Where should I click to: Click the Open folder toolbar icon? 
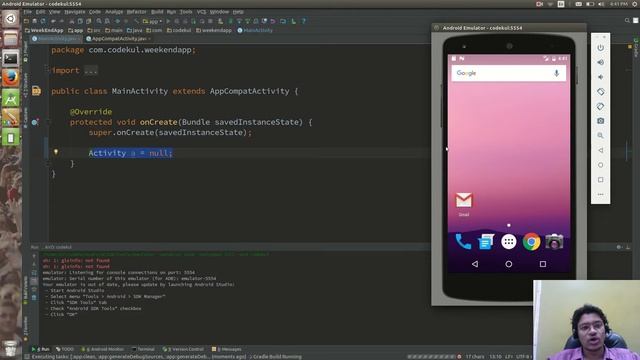click(27, 21)
